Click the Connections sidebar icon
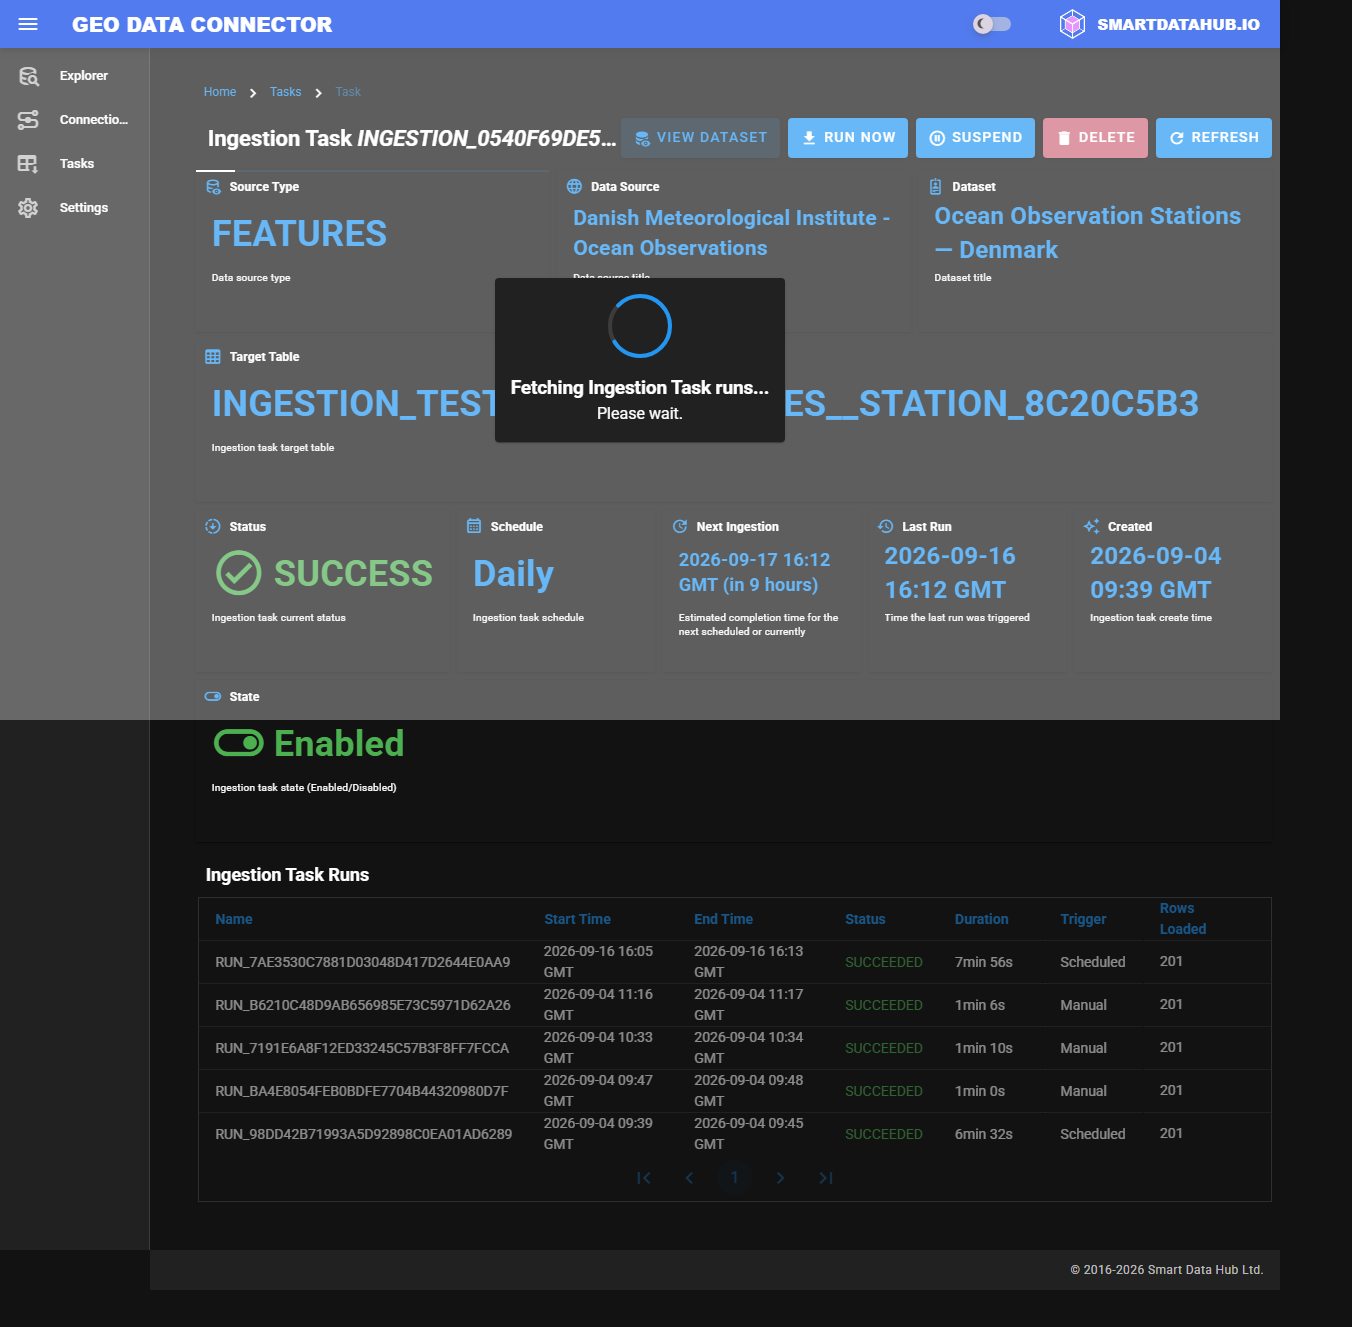The width and height of the screenshot is (1352, 1327). coord(28,120)
